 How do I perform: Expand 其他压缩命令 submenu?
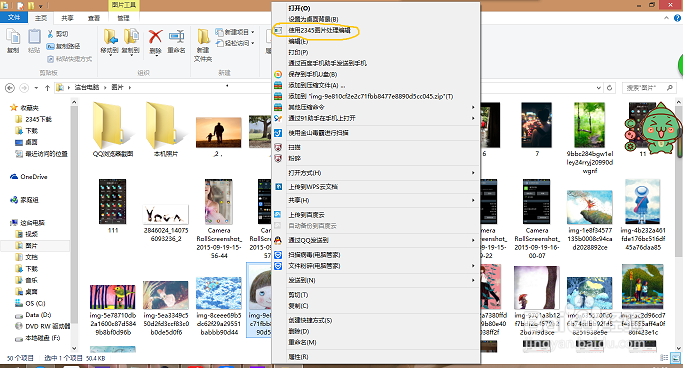coord(375,107)
